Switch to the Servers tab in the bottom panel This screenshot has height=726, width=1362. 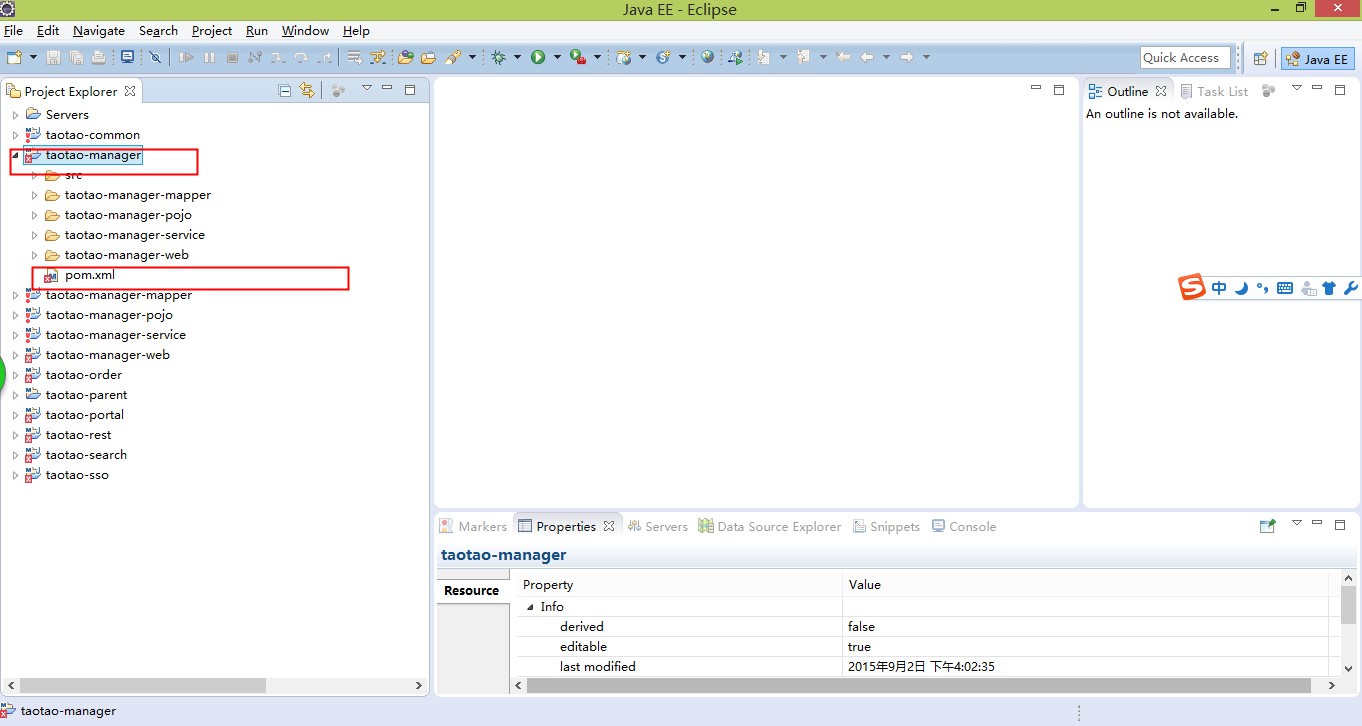pyautogui.click(x=657, y=526)
